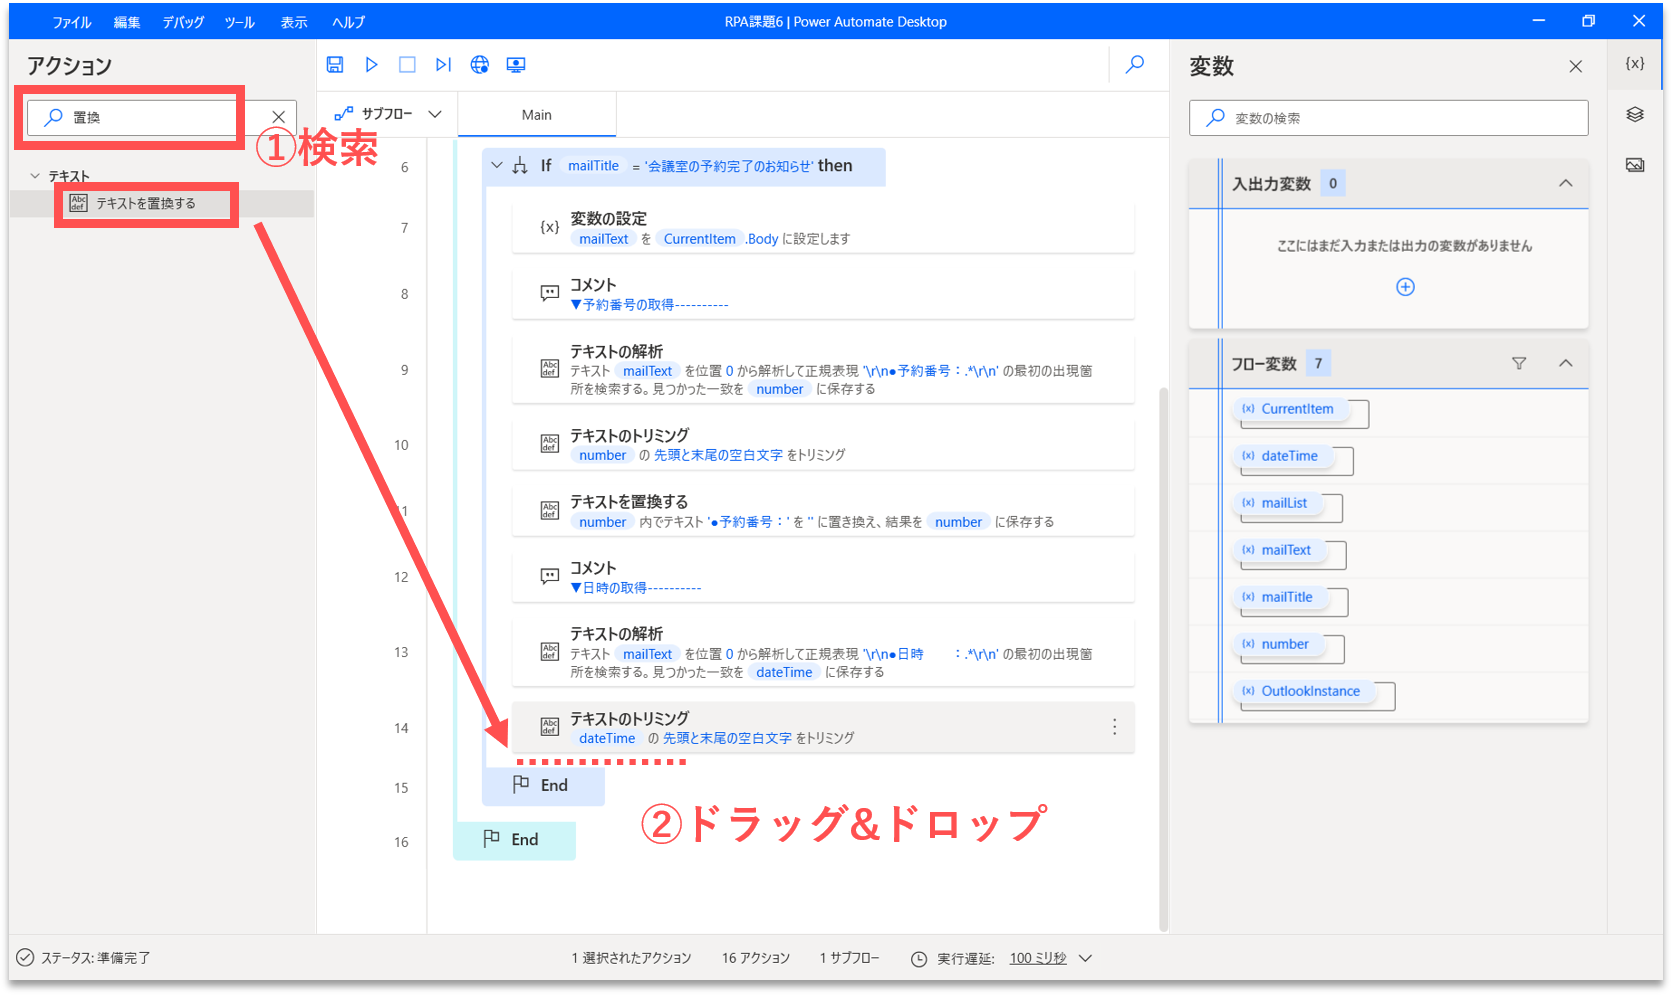Collapse the テキスト action group
This screenshot has width=1672, height=995.
tap(36, 176)
